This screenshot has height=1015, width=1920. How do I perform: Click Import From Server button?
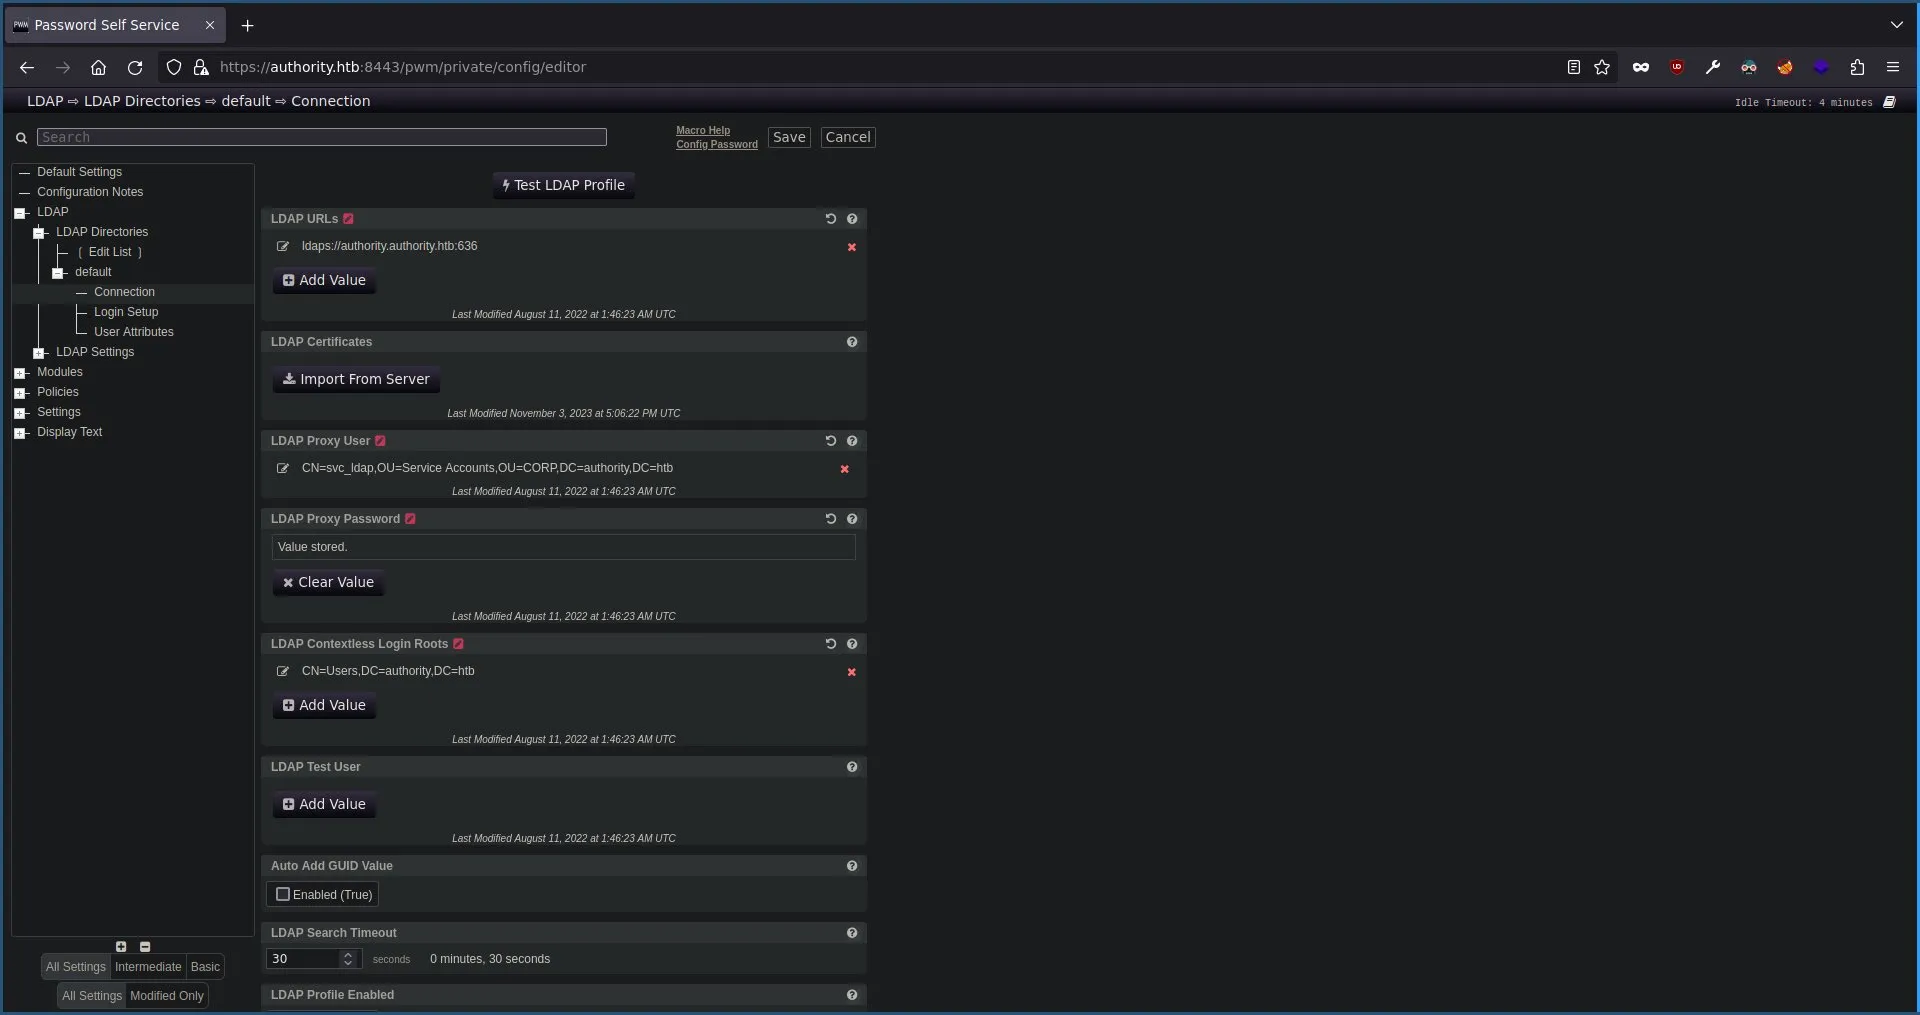[356, 379]
